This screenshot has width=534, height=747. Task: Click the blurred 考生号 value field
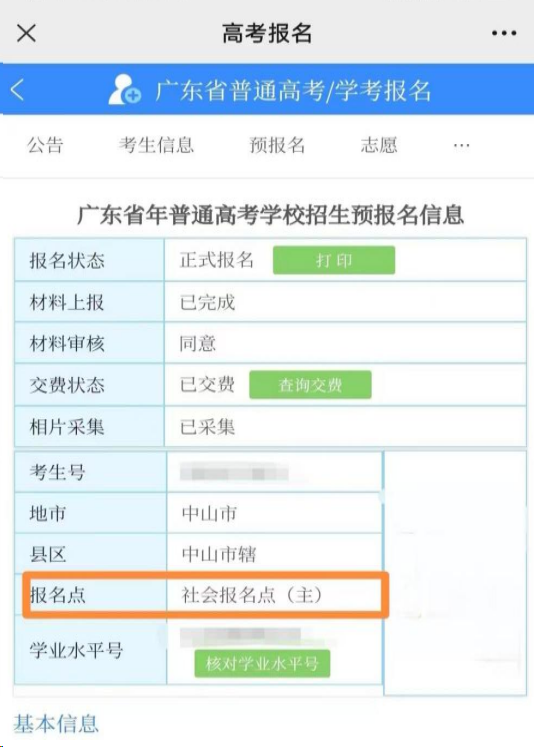point(234,473)
